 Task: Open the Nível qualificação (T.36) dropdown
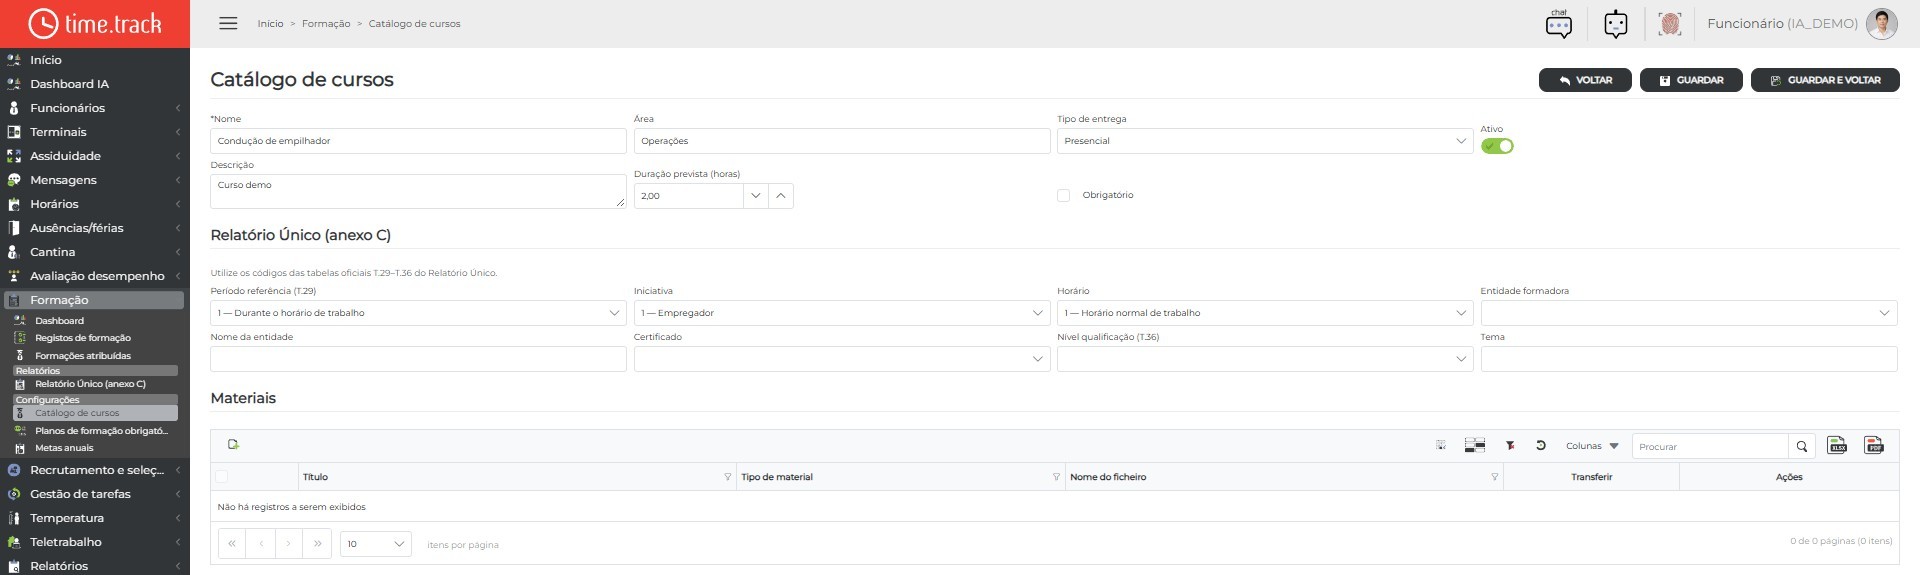[x=1265, y=359]
